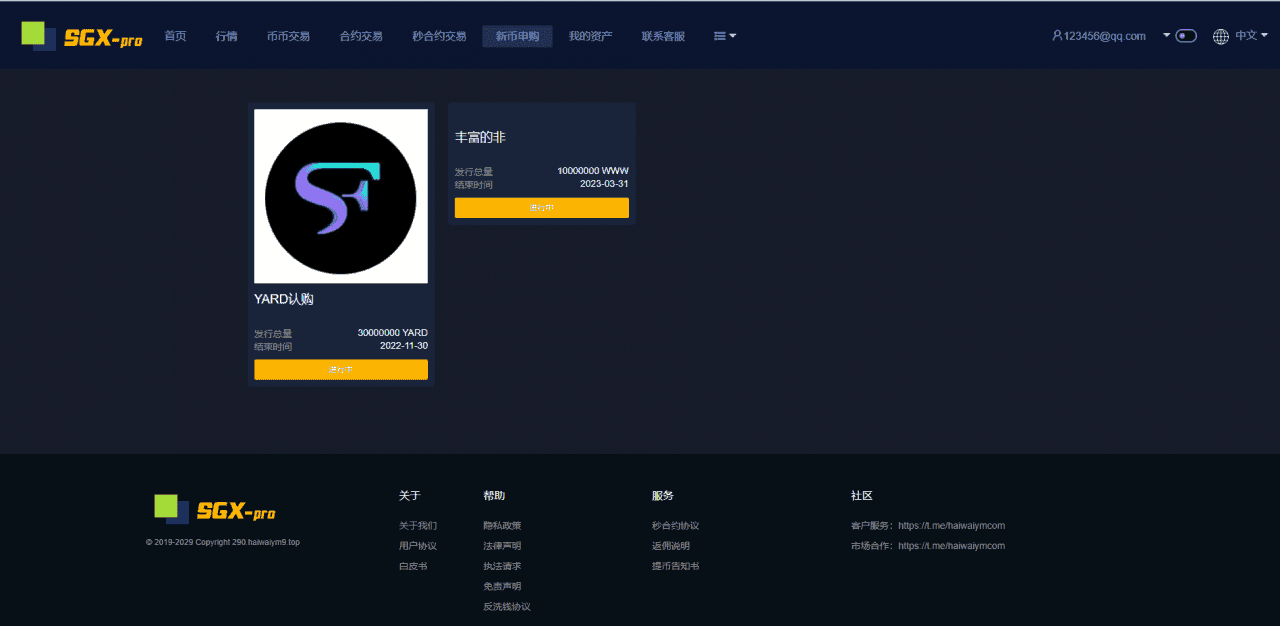Screen dimensions: 1280x626
Task: Open the 中文 language dropdown
Action: click(x=1251, y=36)
